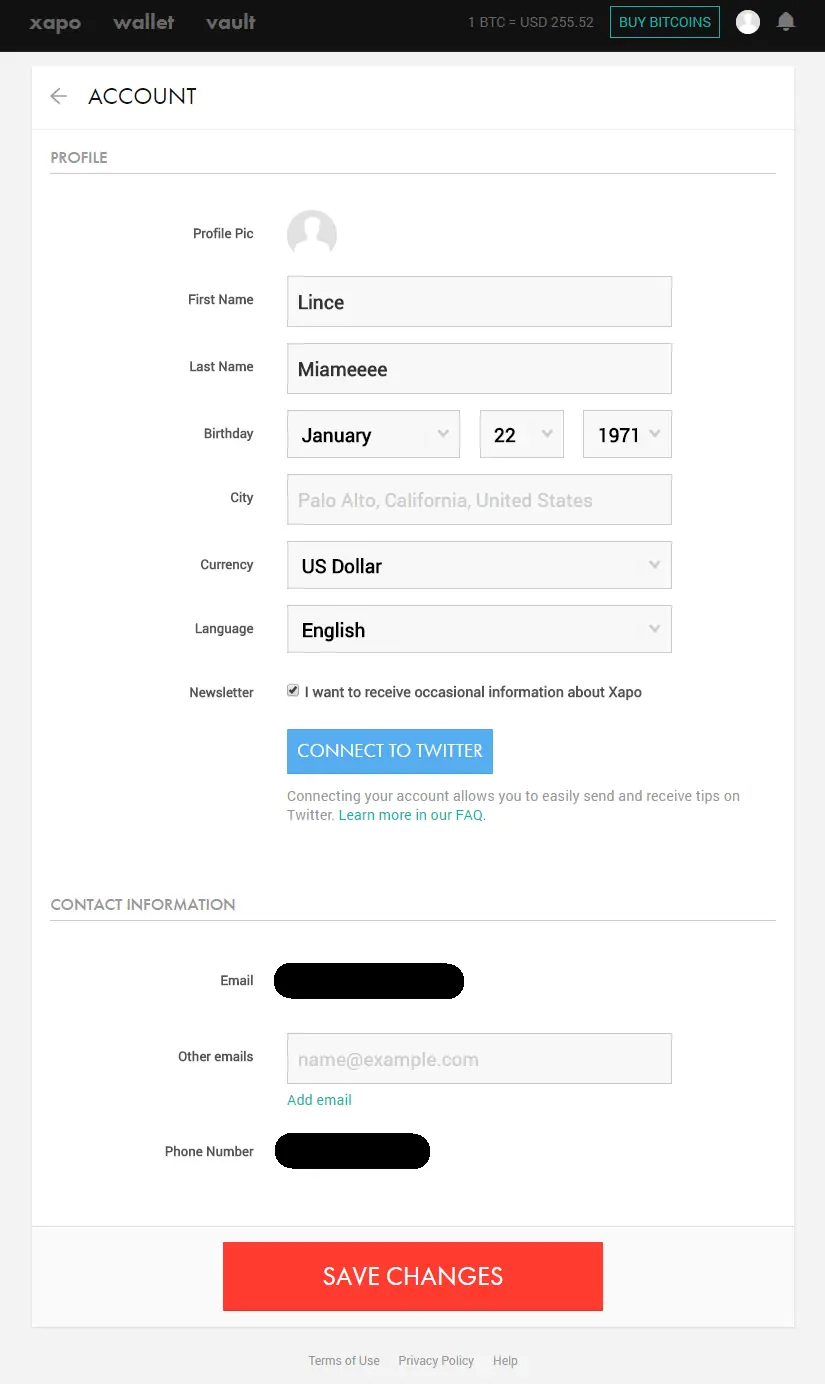
Task: Click the back arrow beside Account
Action: click(59, 96)
